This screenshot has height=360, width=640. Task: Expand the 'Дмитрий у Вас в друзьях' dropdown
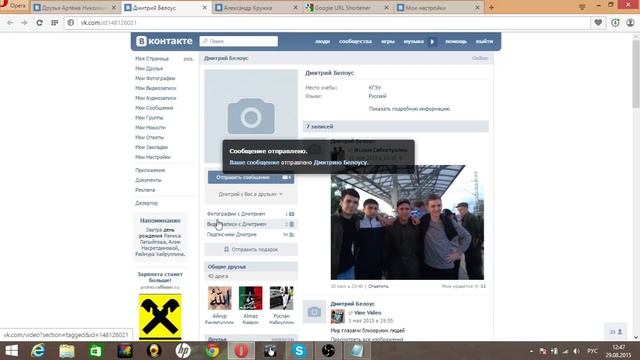[x=251, y=194]
